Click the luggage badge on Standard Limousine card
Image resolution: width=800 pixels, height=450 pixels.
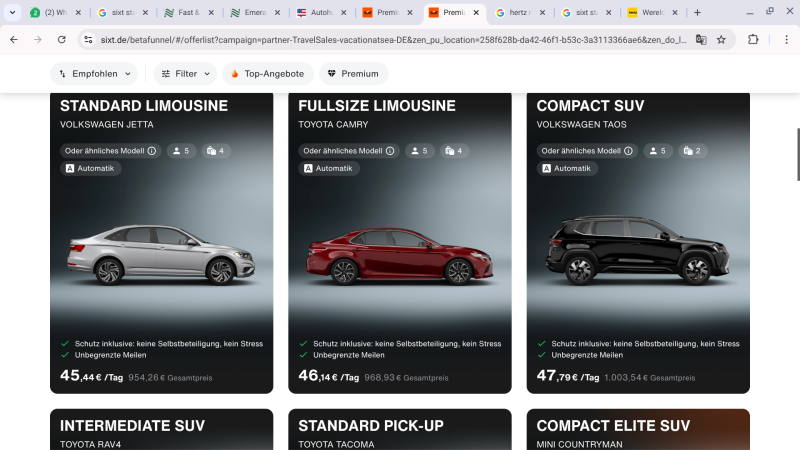[216, 151]
